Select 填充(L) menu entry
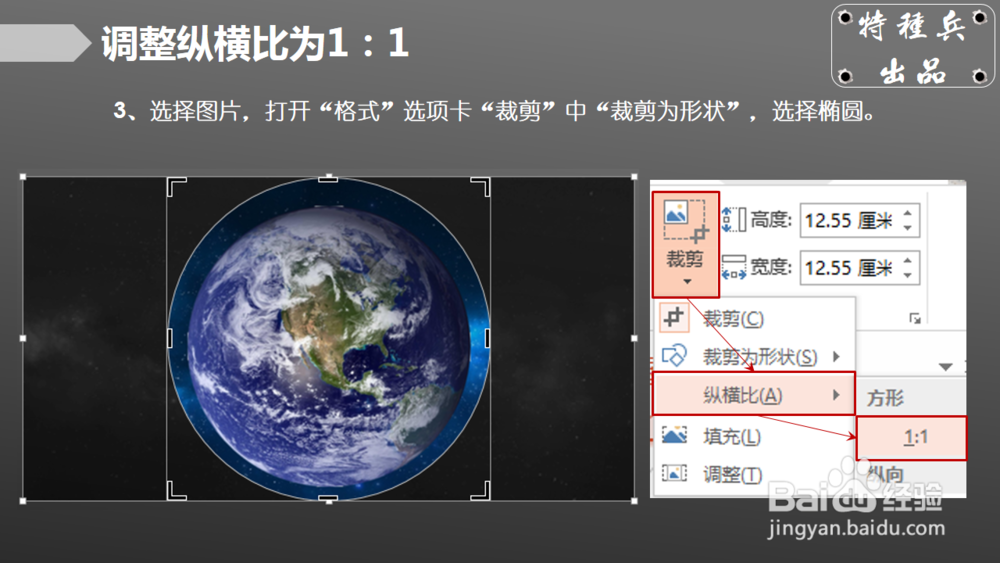This screenshot has width=1000, height=563. (x=756, y=437)
